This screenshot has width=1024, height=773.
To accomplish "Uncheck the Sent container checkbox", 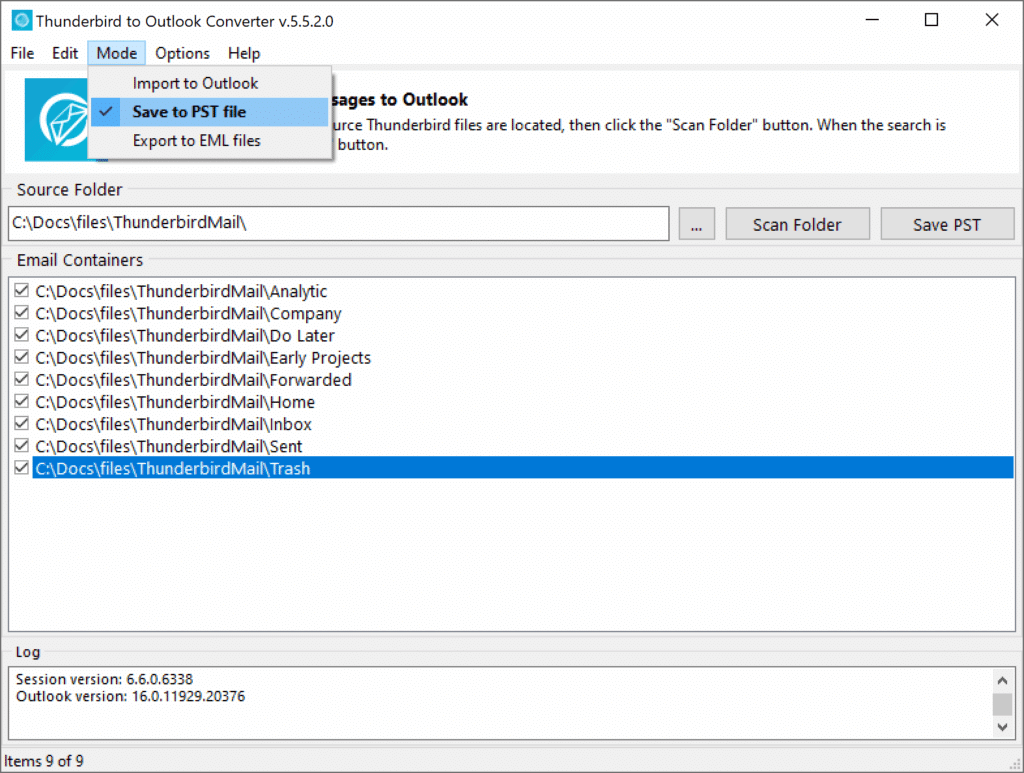I will click(21, 445).
